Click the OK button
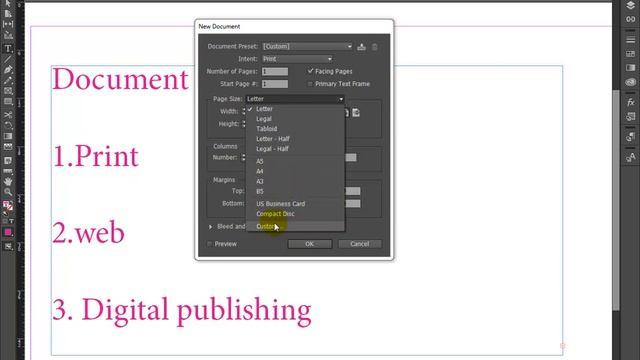 point(310,244)
